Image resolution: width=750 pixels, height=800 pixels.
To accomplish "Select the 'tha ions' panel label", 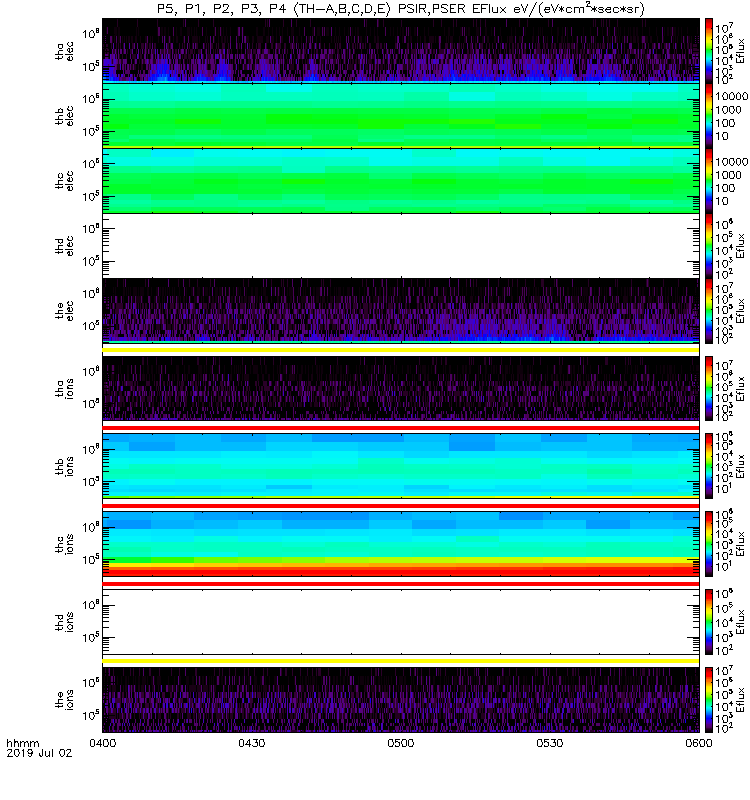I will [64, 388].
